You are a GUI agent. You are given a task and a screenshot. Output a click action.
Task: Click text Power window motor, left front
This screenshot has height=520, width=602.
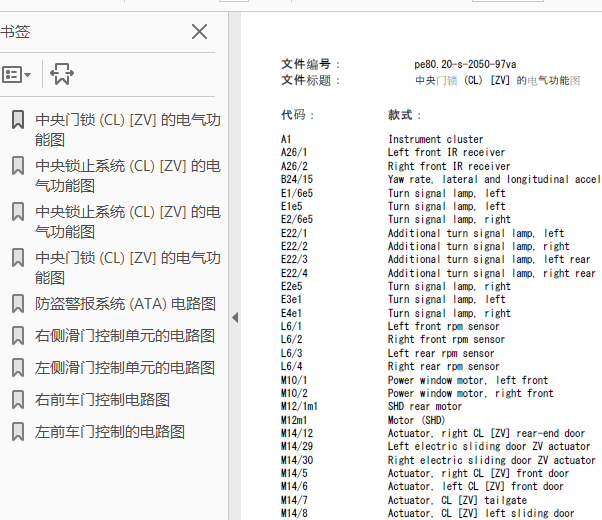[x=468, y=380]
